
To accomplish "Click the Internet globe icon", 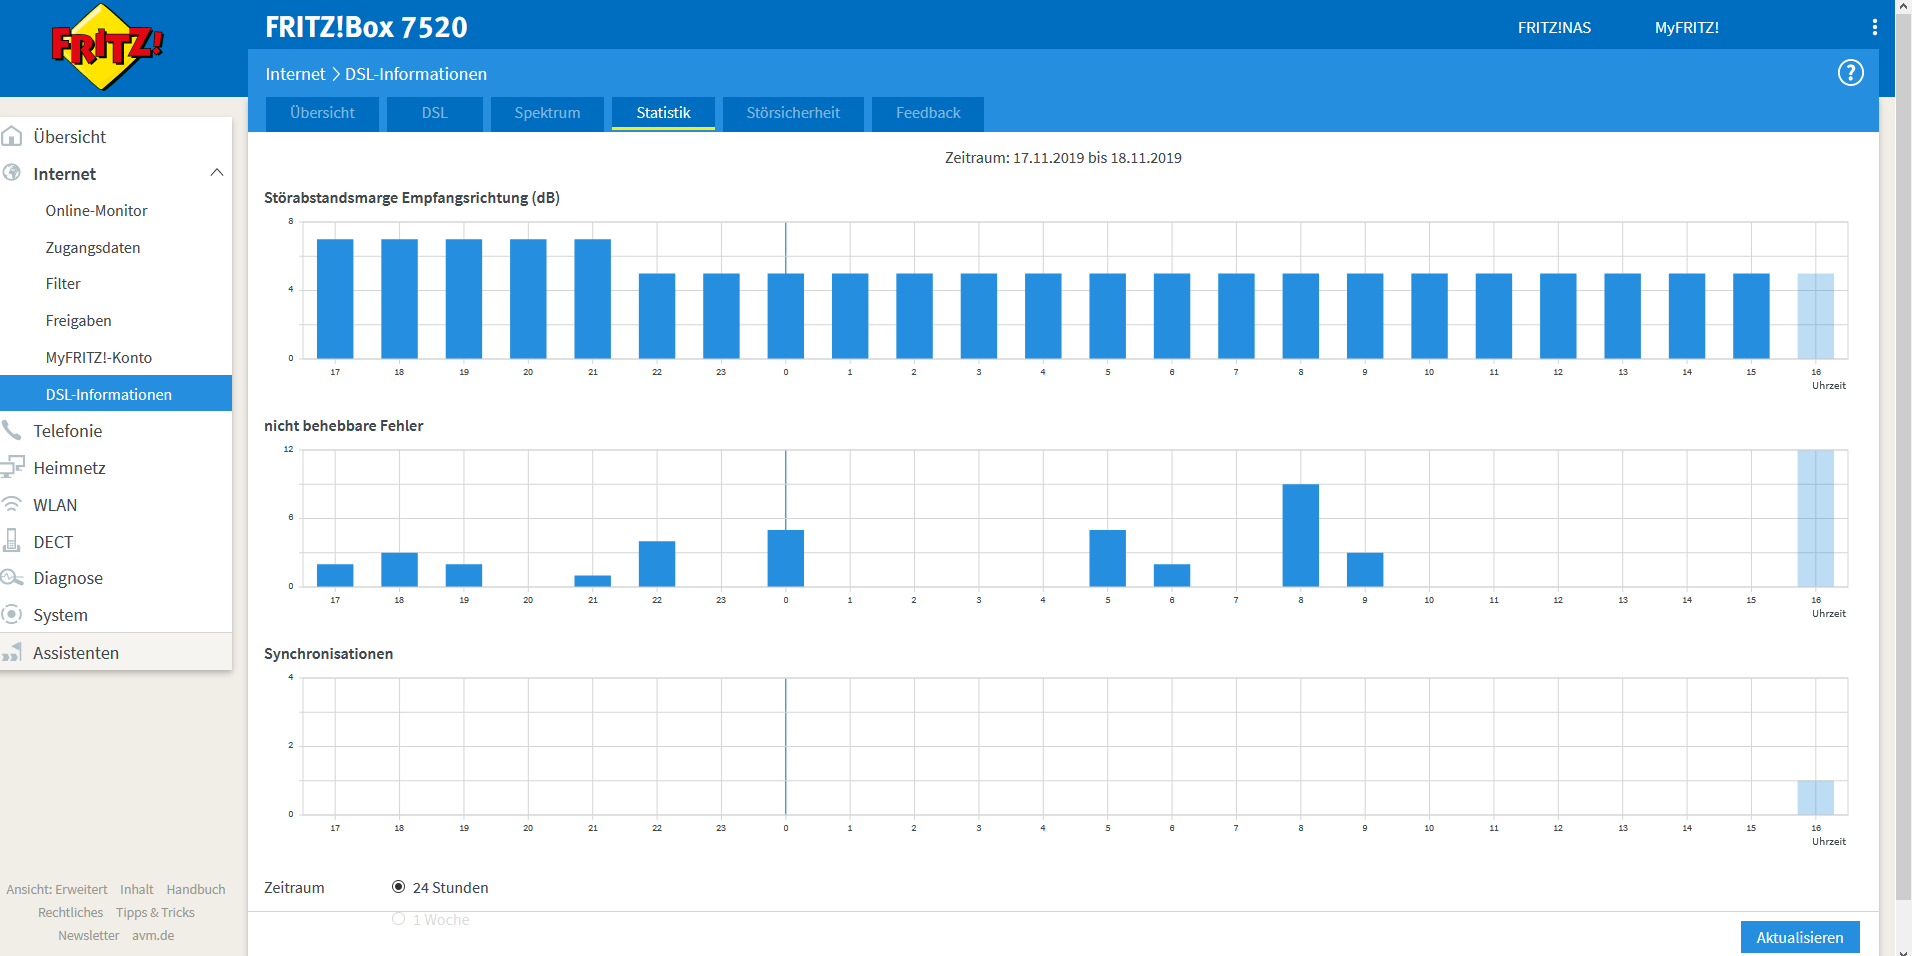I will 12,173.
